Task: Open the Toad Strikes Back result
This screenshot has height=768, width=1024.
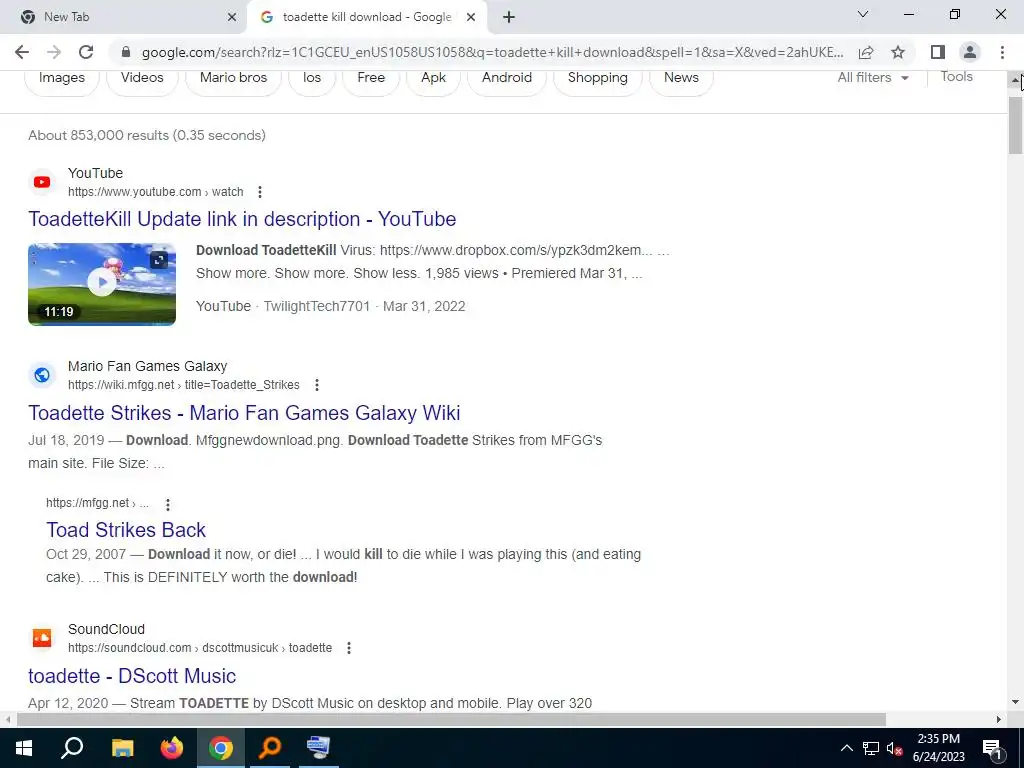Action: point(126,530)
